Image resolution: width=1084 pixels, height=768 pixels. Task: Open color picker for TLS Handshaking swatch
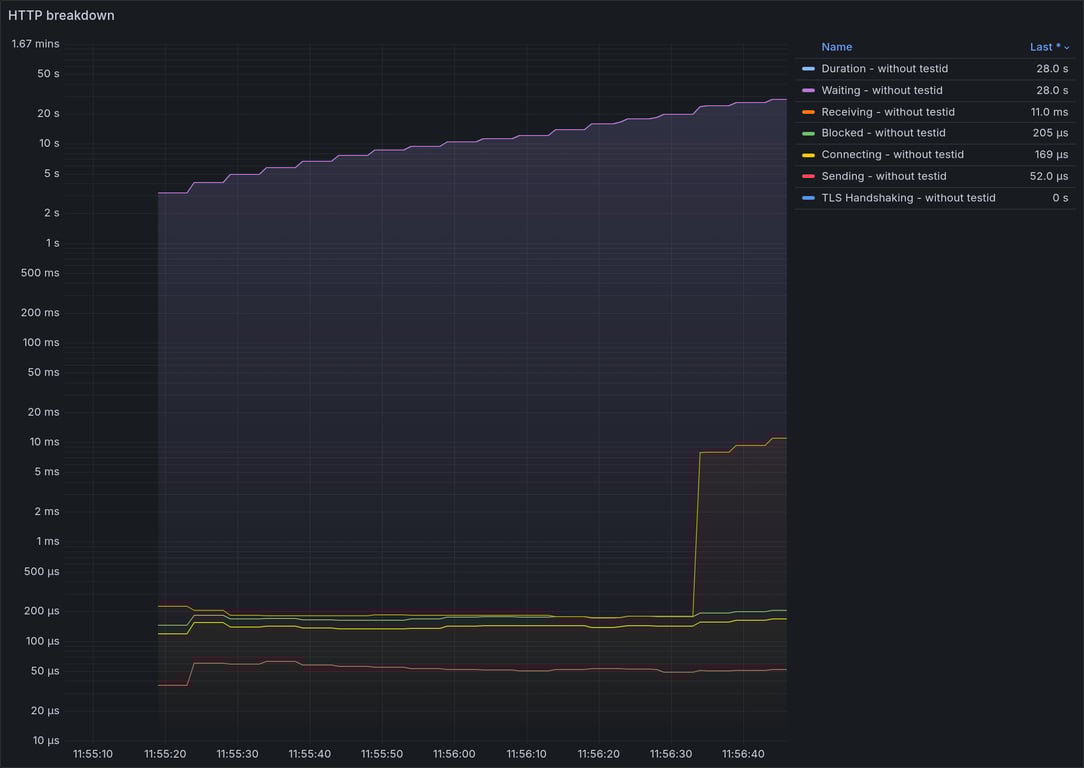click(807, 198)
